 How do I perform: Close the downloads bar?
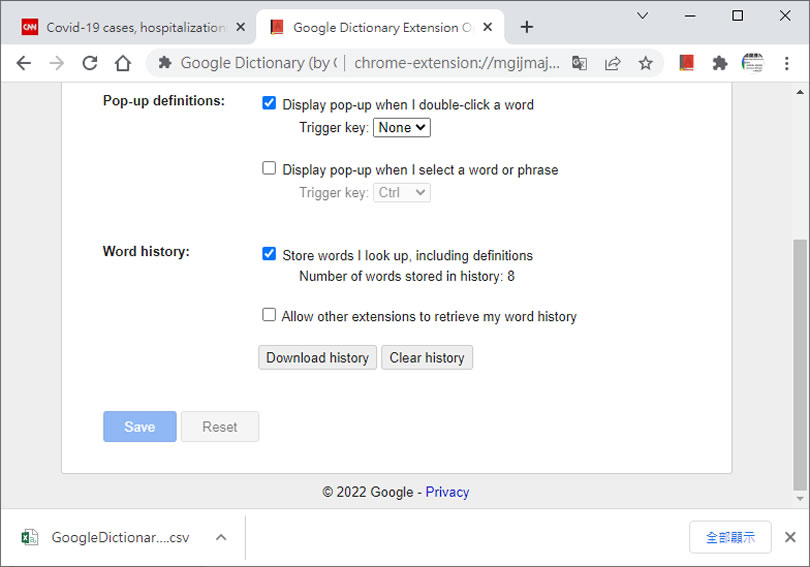pyautogui.click(x=790, y=537)
